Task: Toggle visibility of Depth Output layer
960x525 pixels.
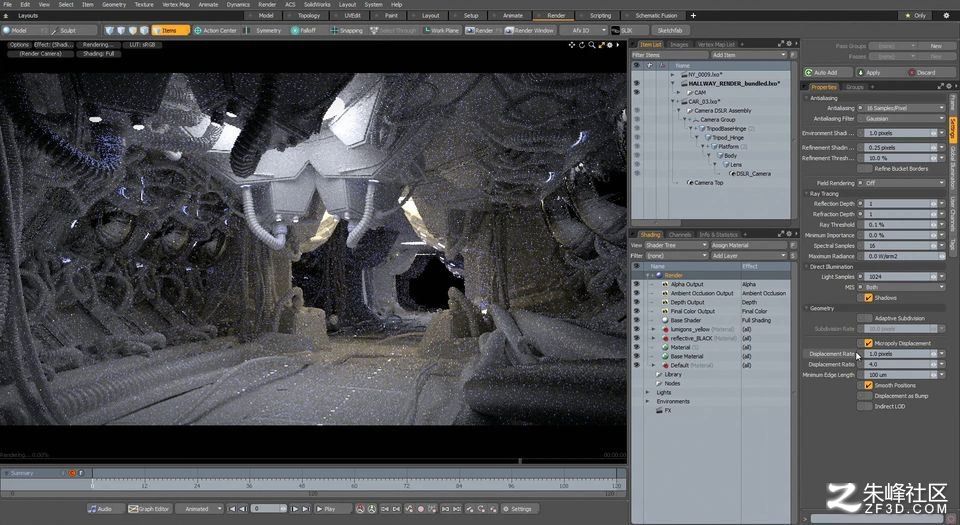Action: coord(637,302)
